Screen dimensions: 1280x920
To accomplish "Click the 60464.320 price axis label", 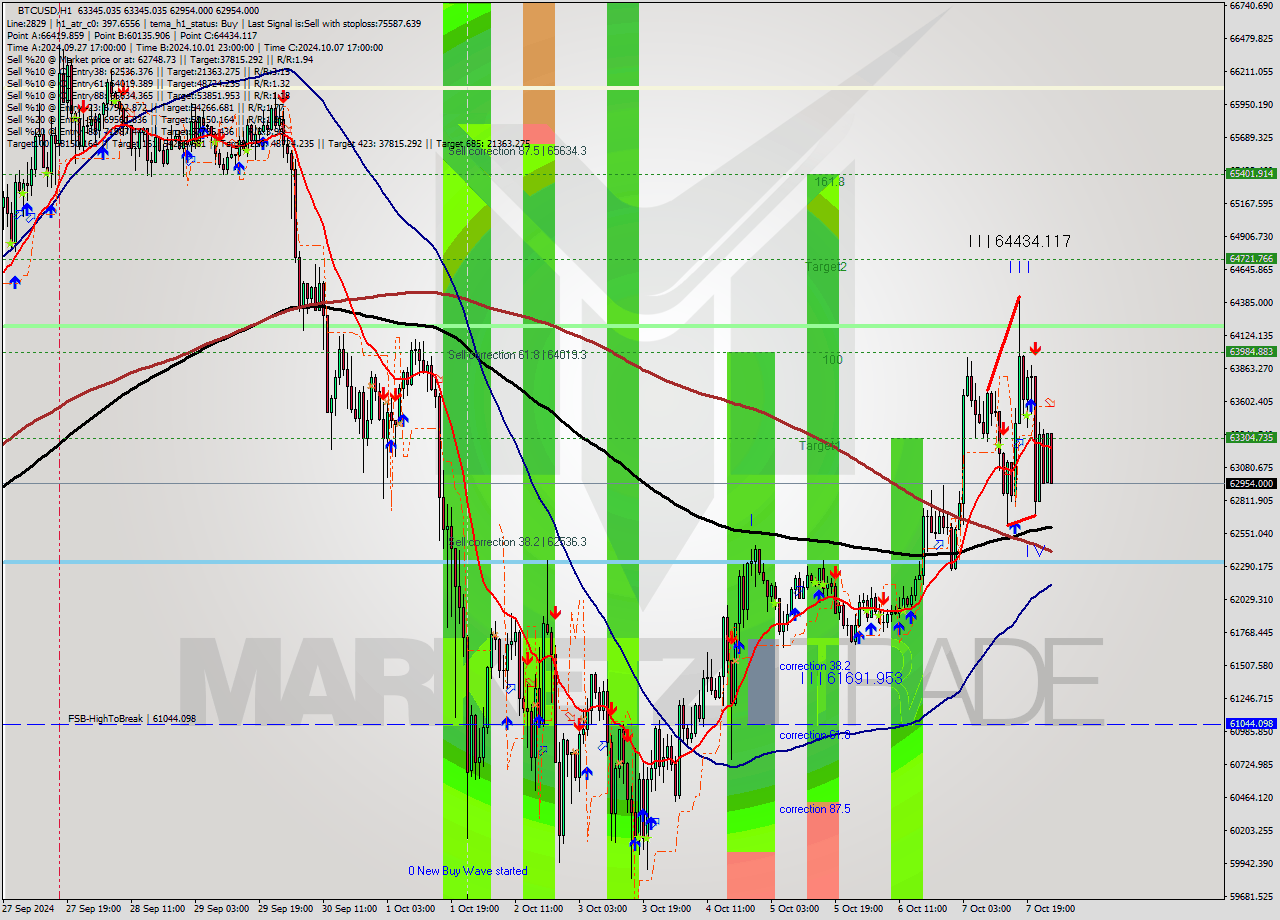I will 1251,797.
